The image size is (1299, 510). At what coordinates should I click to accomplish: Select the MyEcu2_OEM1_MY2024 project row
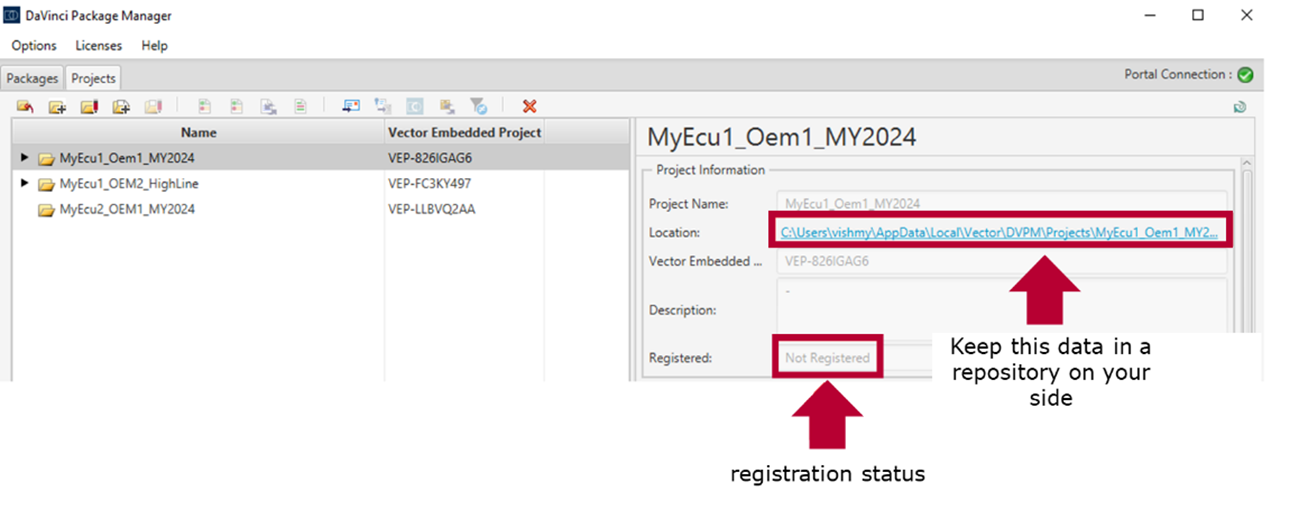(320, 210)
